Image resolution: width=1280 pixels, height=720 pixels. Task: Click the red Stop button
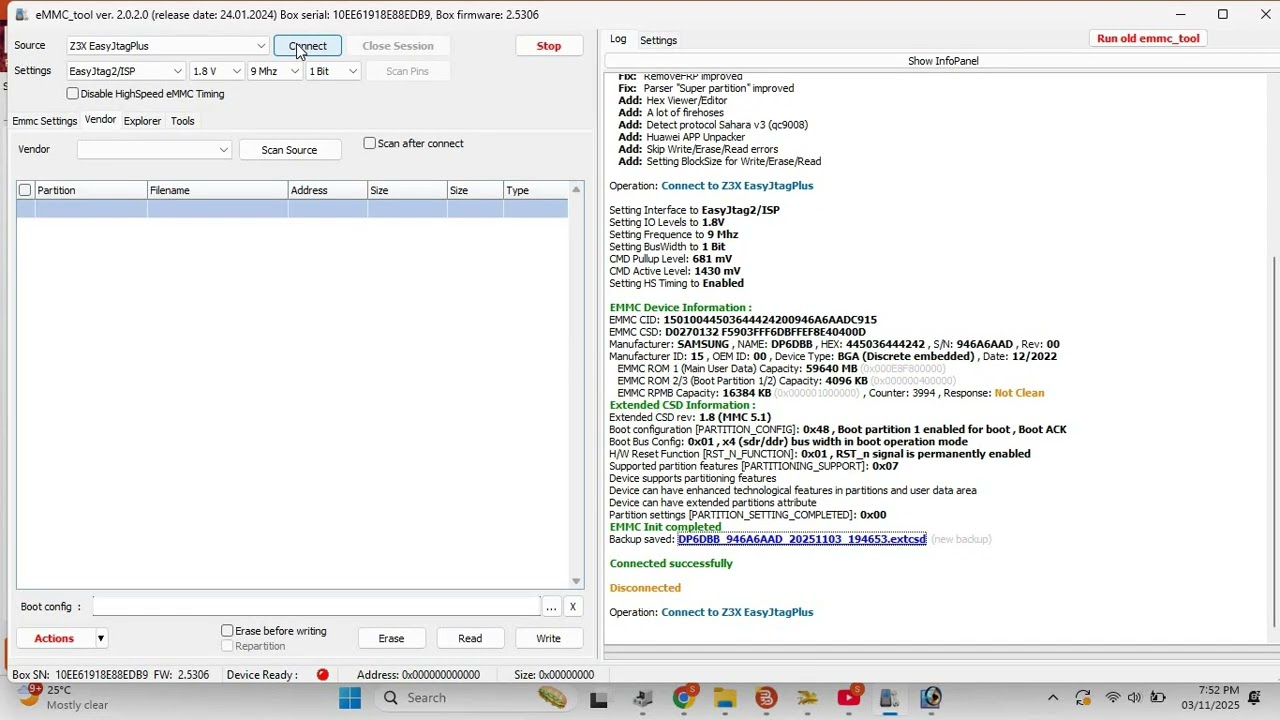(x=549, y=46)
